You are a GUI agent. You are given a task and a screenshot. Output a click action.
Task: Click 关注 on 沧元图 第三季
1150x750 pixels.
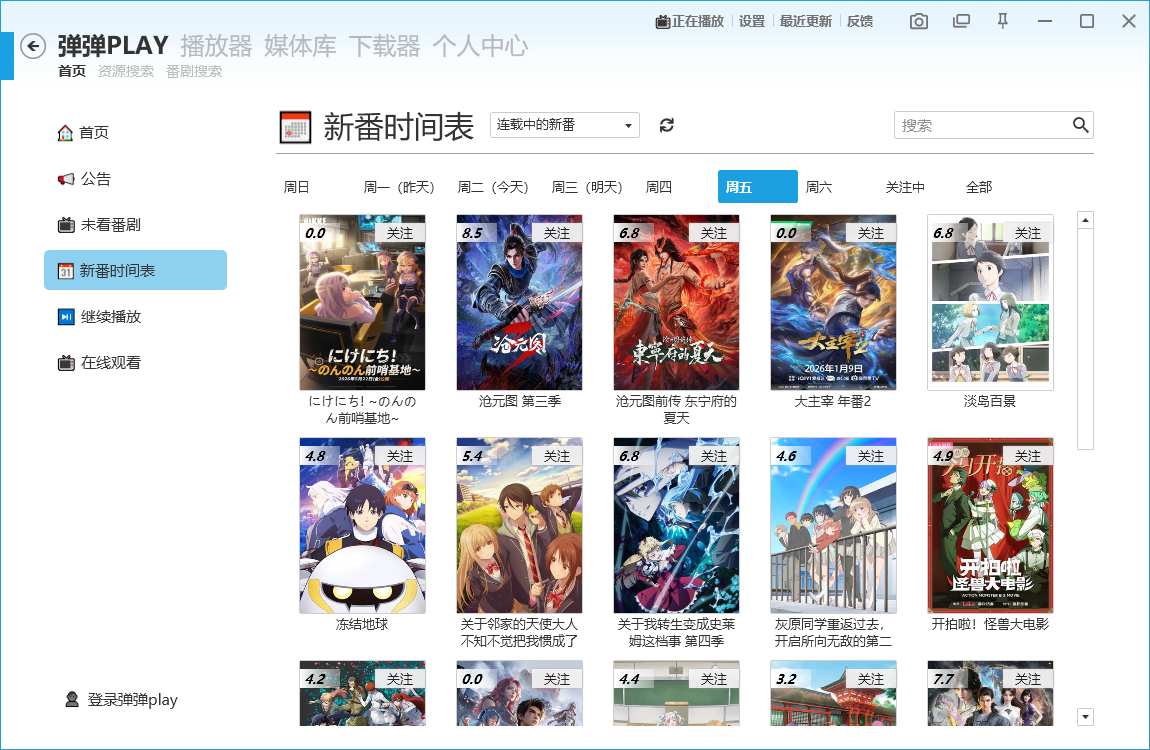point(557,233)
